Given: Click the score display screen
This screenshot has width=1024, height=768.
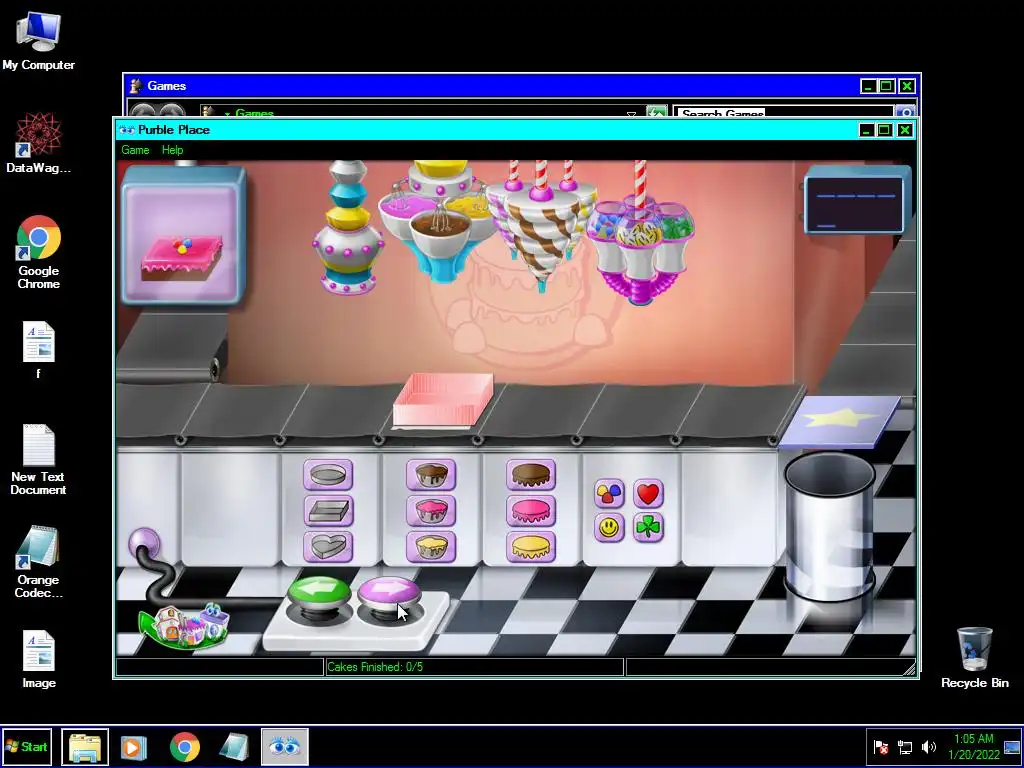Looking at the screenshot, I should click(x=855, y=200).
